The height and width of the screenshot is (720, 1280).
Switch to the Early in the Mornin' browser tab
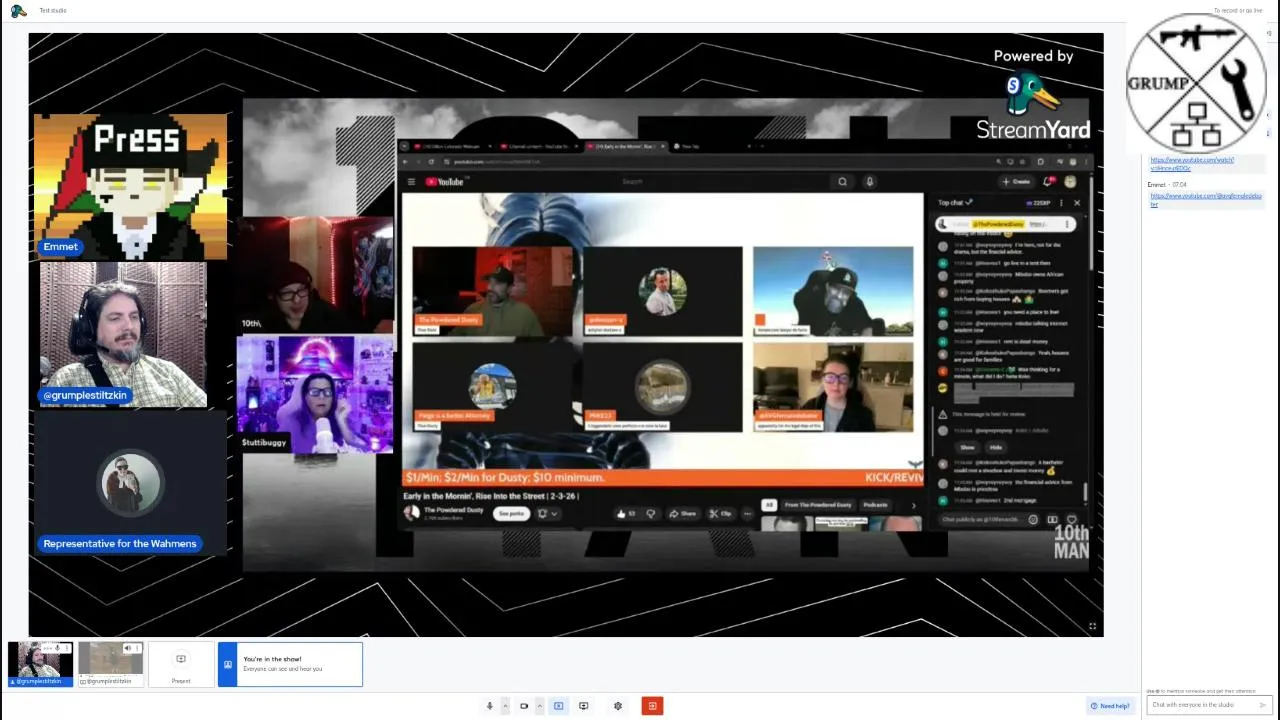click(625, 147)
